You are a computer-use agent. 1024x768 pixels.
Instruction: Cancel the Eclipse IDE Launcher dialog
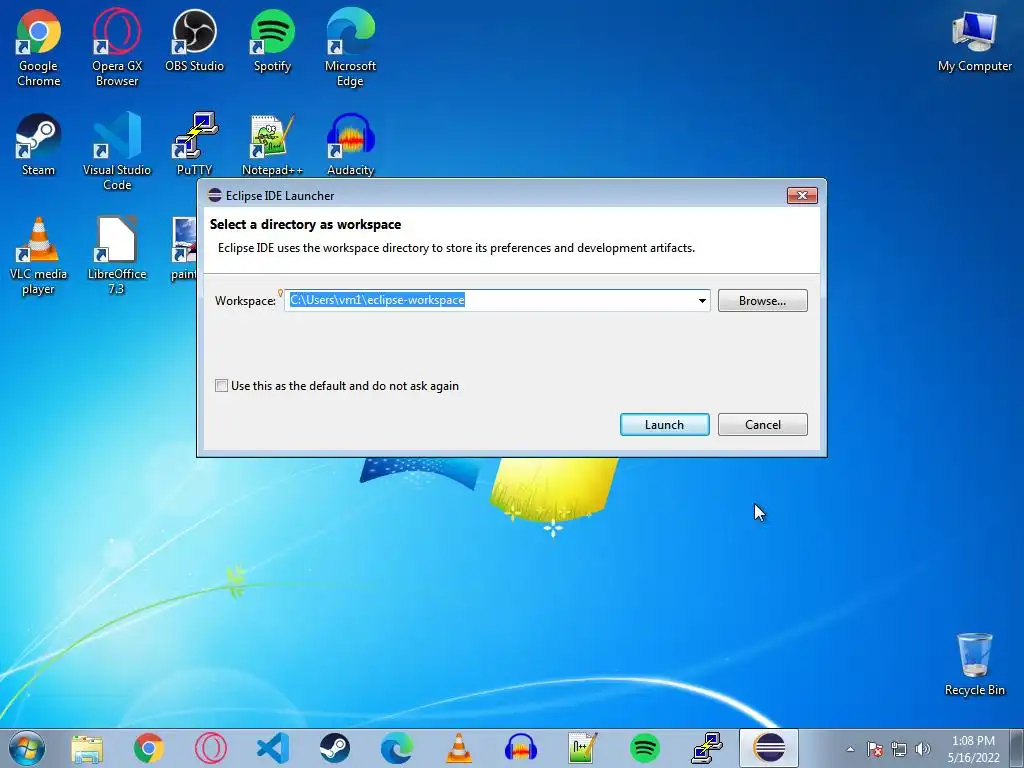tap(762, 424)
